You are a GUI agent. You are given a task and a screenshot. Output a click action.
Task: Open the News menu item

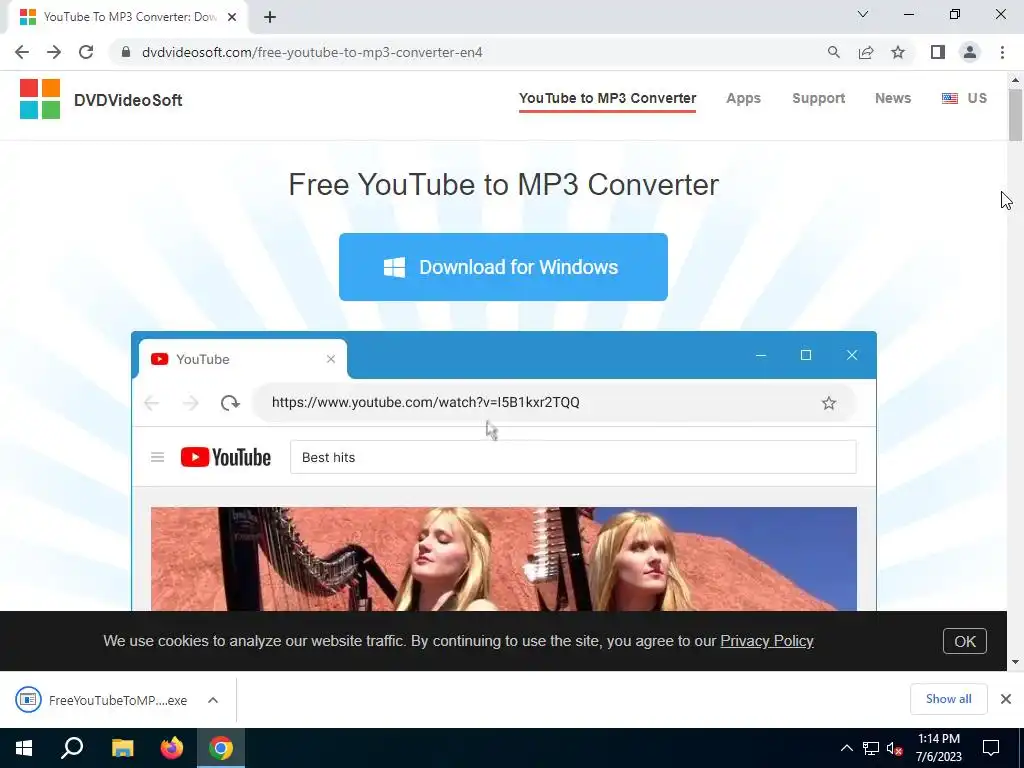pyautogui.click(x=893, y=98)
